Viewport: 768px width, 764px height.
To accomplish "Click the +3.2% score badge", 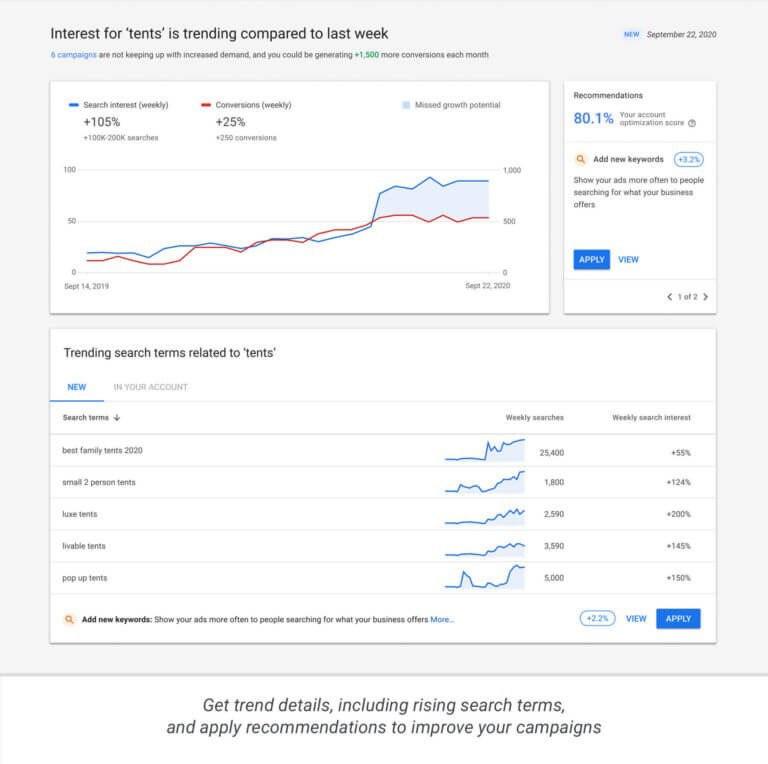I will pos(689,159).
